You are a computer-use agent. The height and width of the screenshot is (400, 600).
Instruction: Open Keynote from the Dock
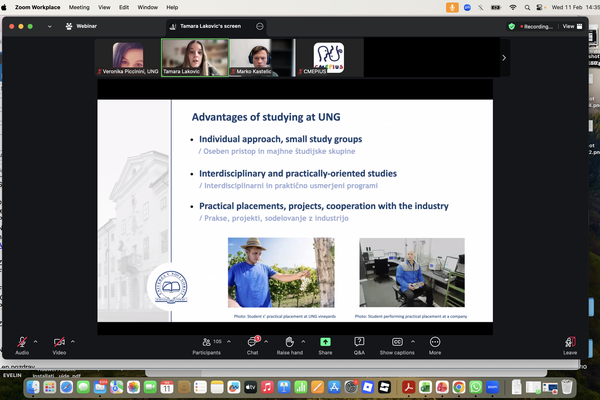[284, 387]
